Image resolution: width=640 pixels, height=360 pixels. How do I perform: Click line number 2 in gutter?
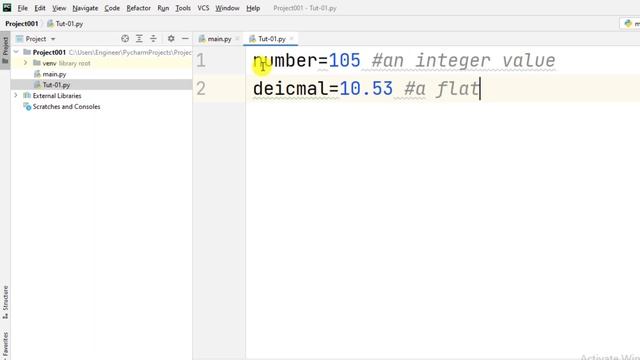click(x=201, y=89)
